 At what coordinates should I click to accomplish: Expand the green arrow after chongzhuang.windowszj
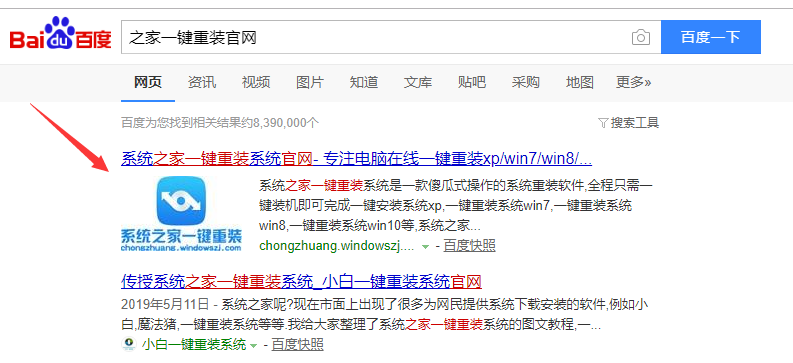point(426,247)
